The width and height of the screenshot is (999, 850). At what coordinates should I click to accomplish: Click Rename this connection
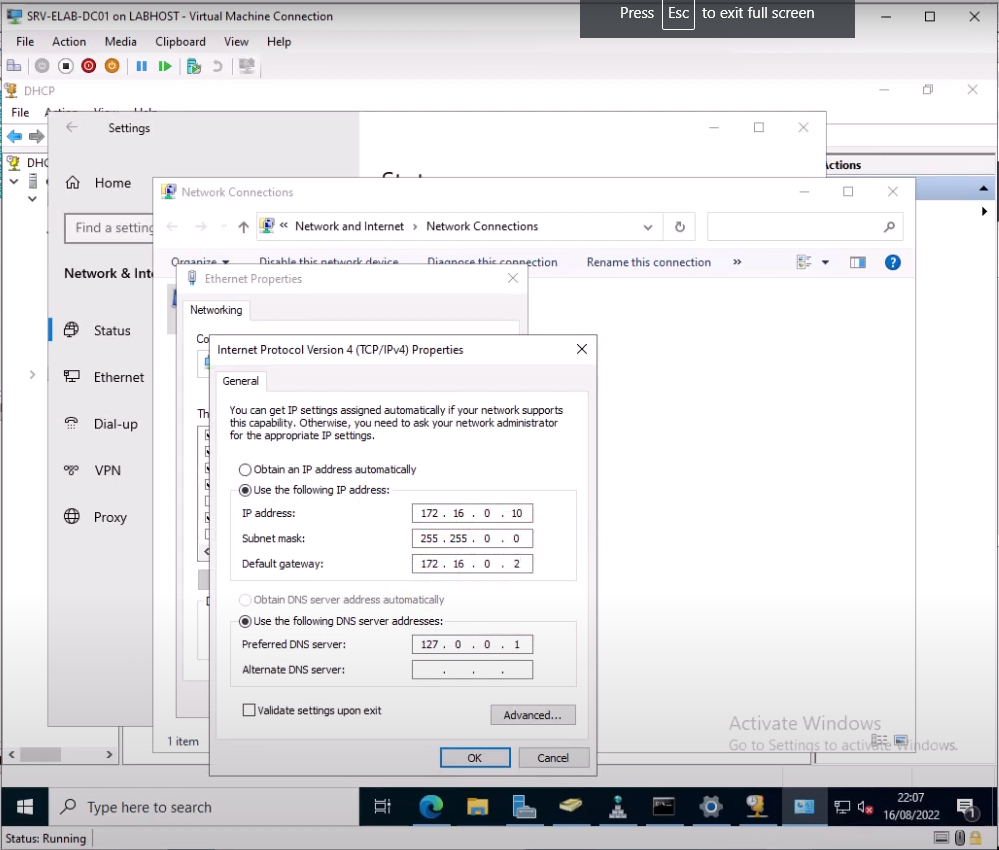[649, 261]
